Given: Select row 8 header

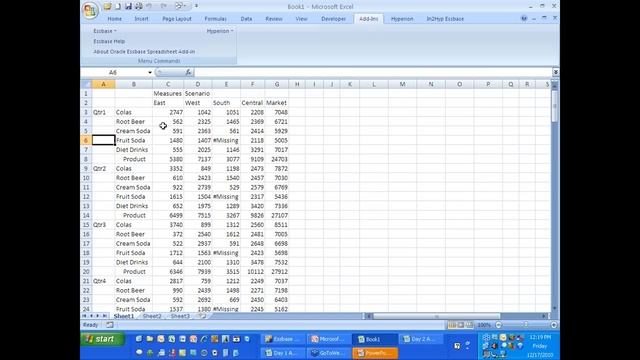Looking at the screenshot, I should 86,159.
